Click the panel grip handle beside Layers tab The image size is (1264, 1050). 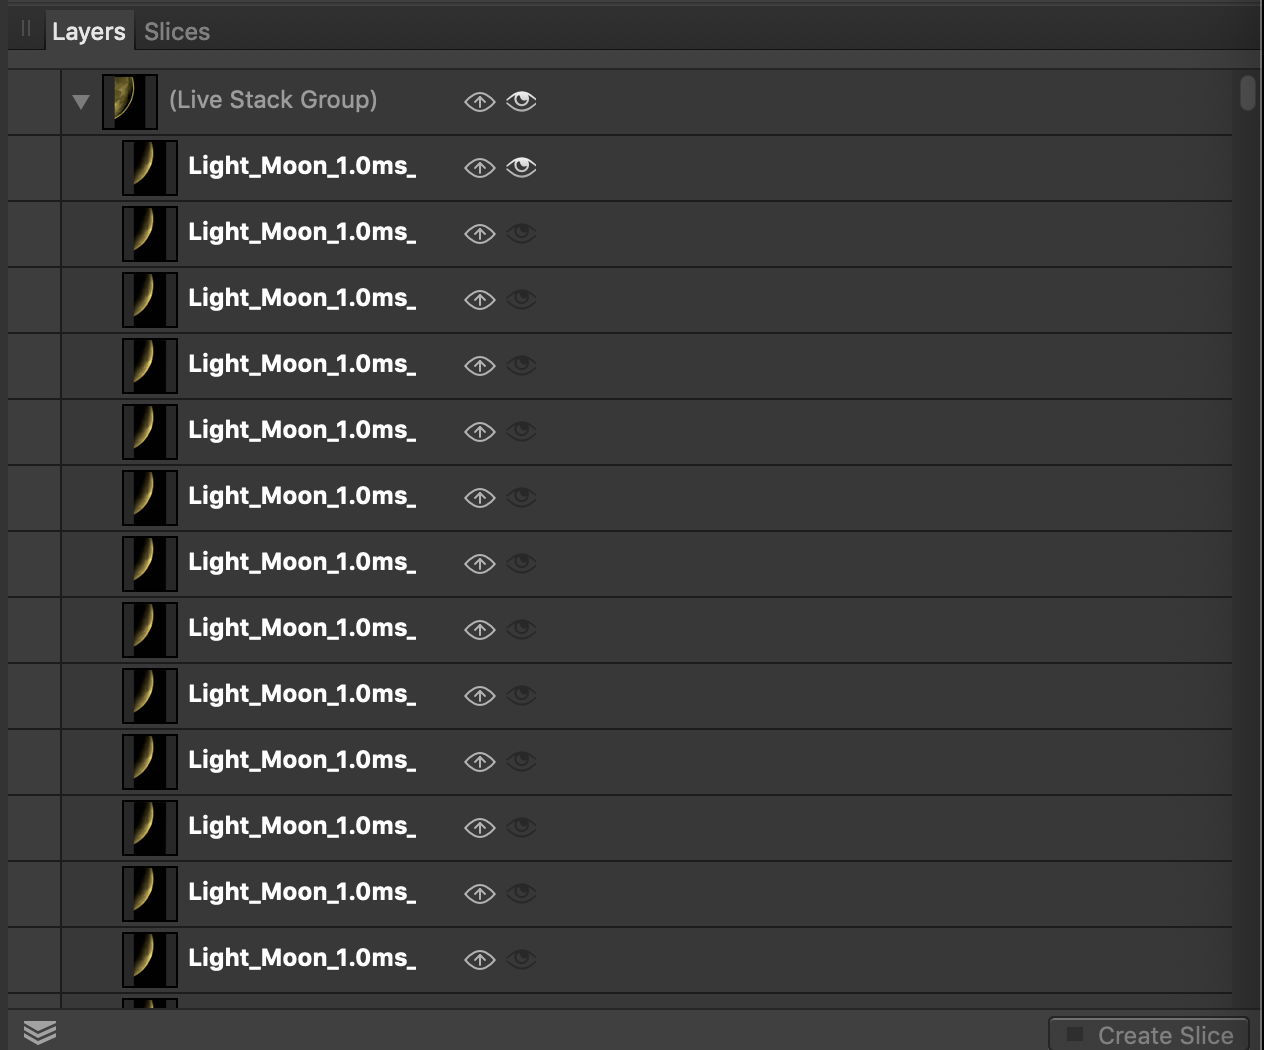click(x=27, y=29)
